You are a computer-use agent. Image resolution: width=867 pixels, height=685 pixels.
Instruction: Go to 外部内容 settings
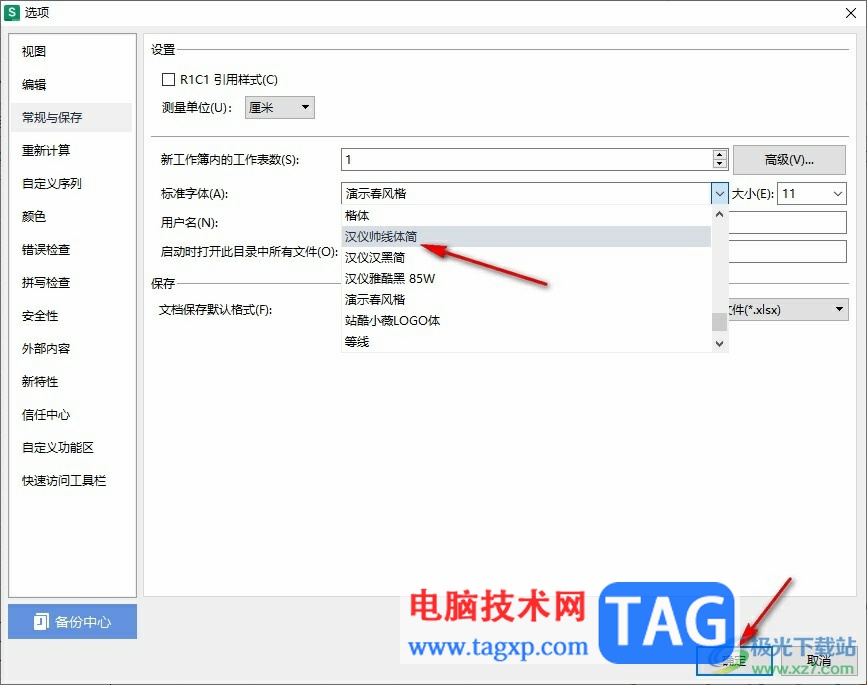point(46,348)
